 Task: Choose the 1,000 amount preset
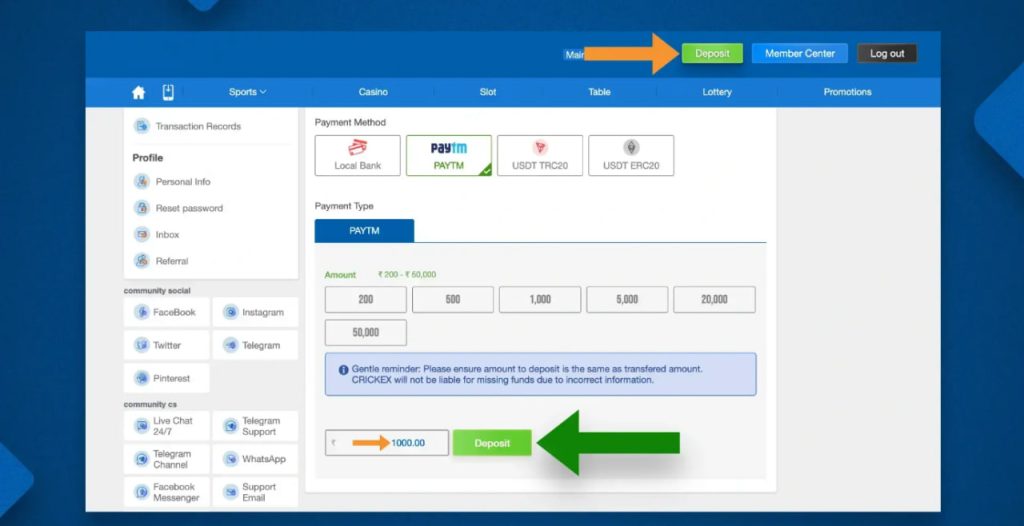coord(540,299)
